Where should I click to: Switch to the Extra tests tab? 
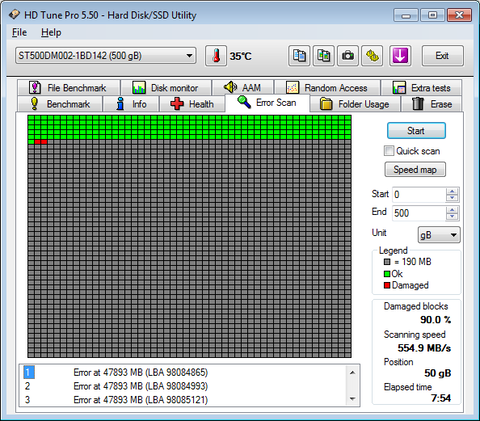click(422, 88)
